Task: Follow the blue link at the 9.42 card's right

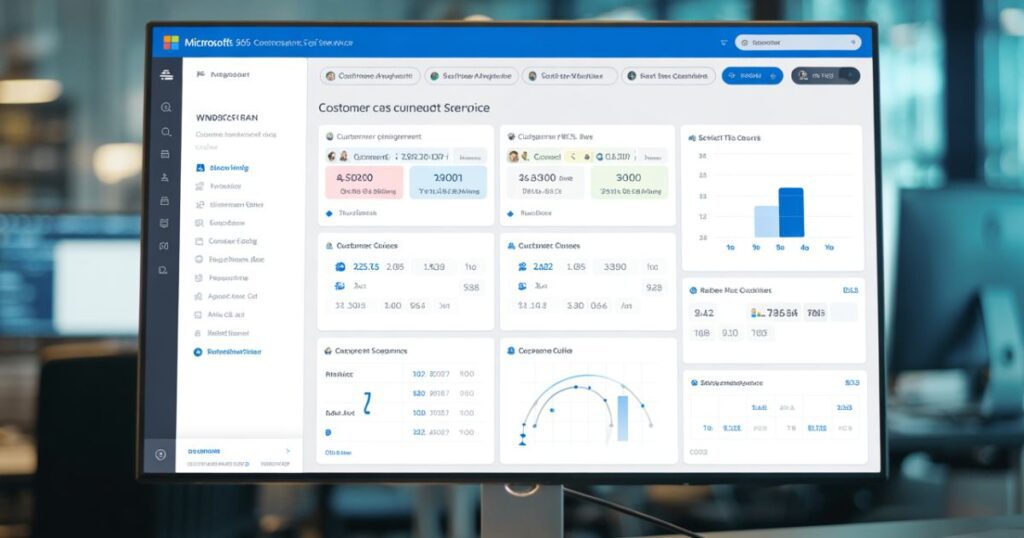Action: 850,290
